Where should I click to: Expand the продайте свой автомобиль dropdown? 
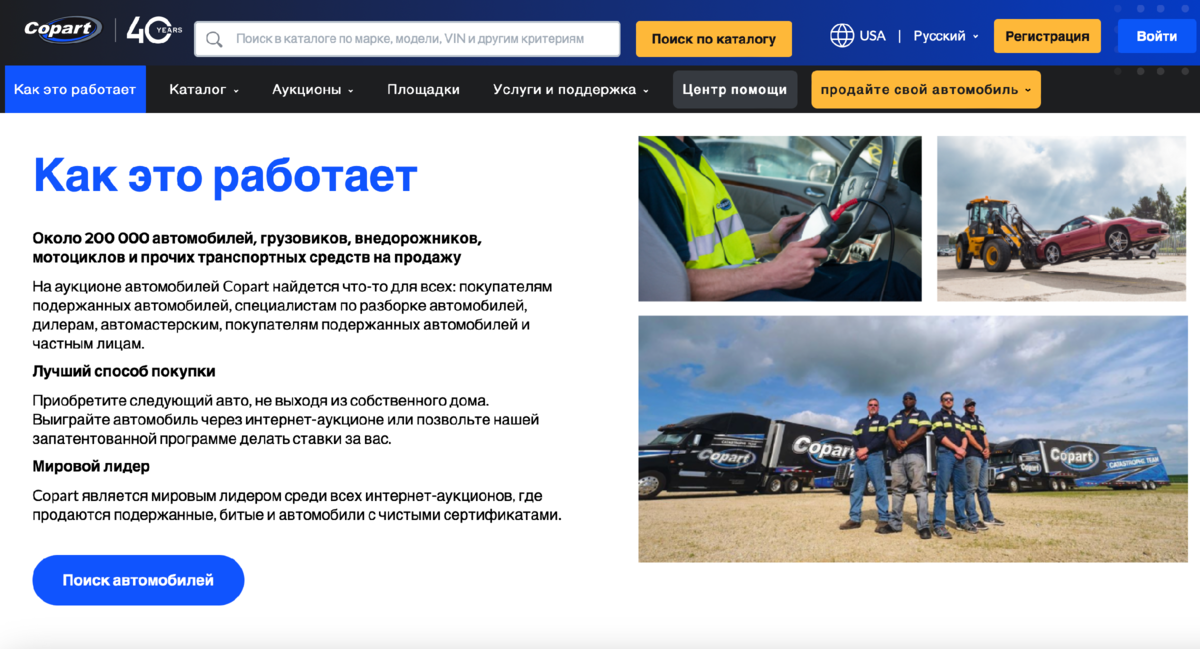click(926, 89)
